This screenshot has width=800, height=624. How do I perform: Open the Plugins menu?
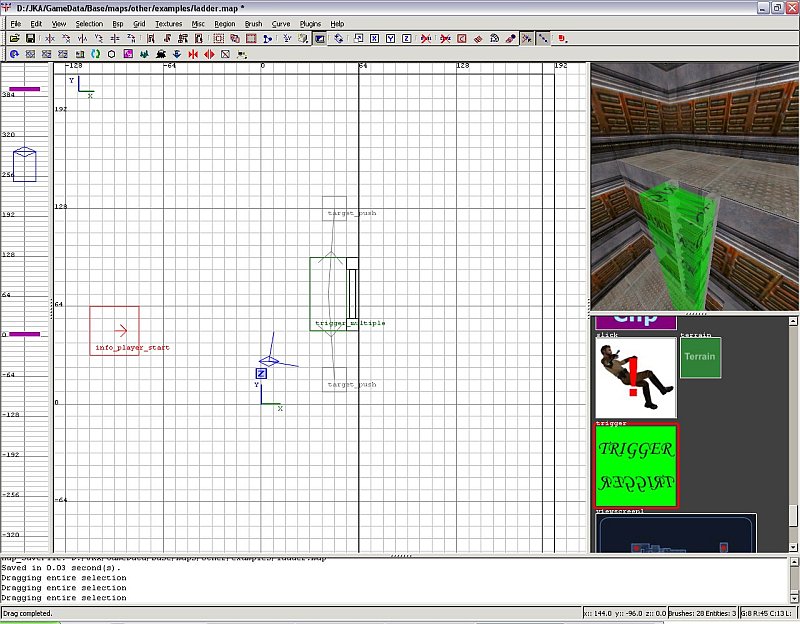coord(310,23)
